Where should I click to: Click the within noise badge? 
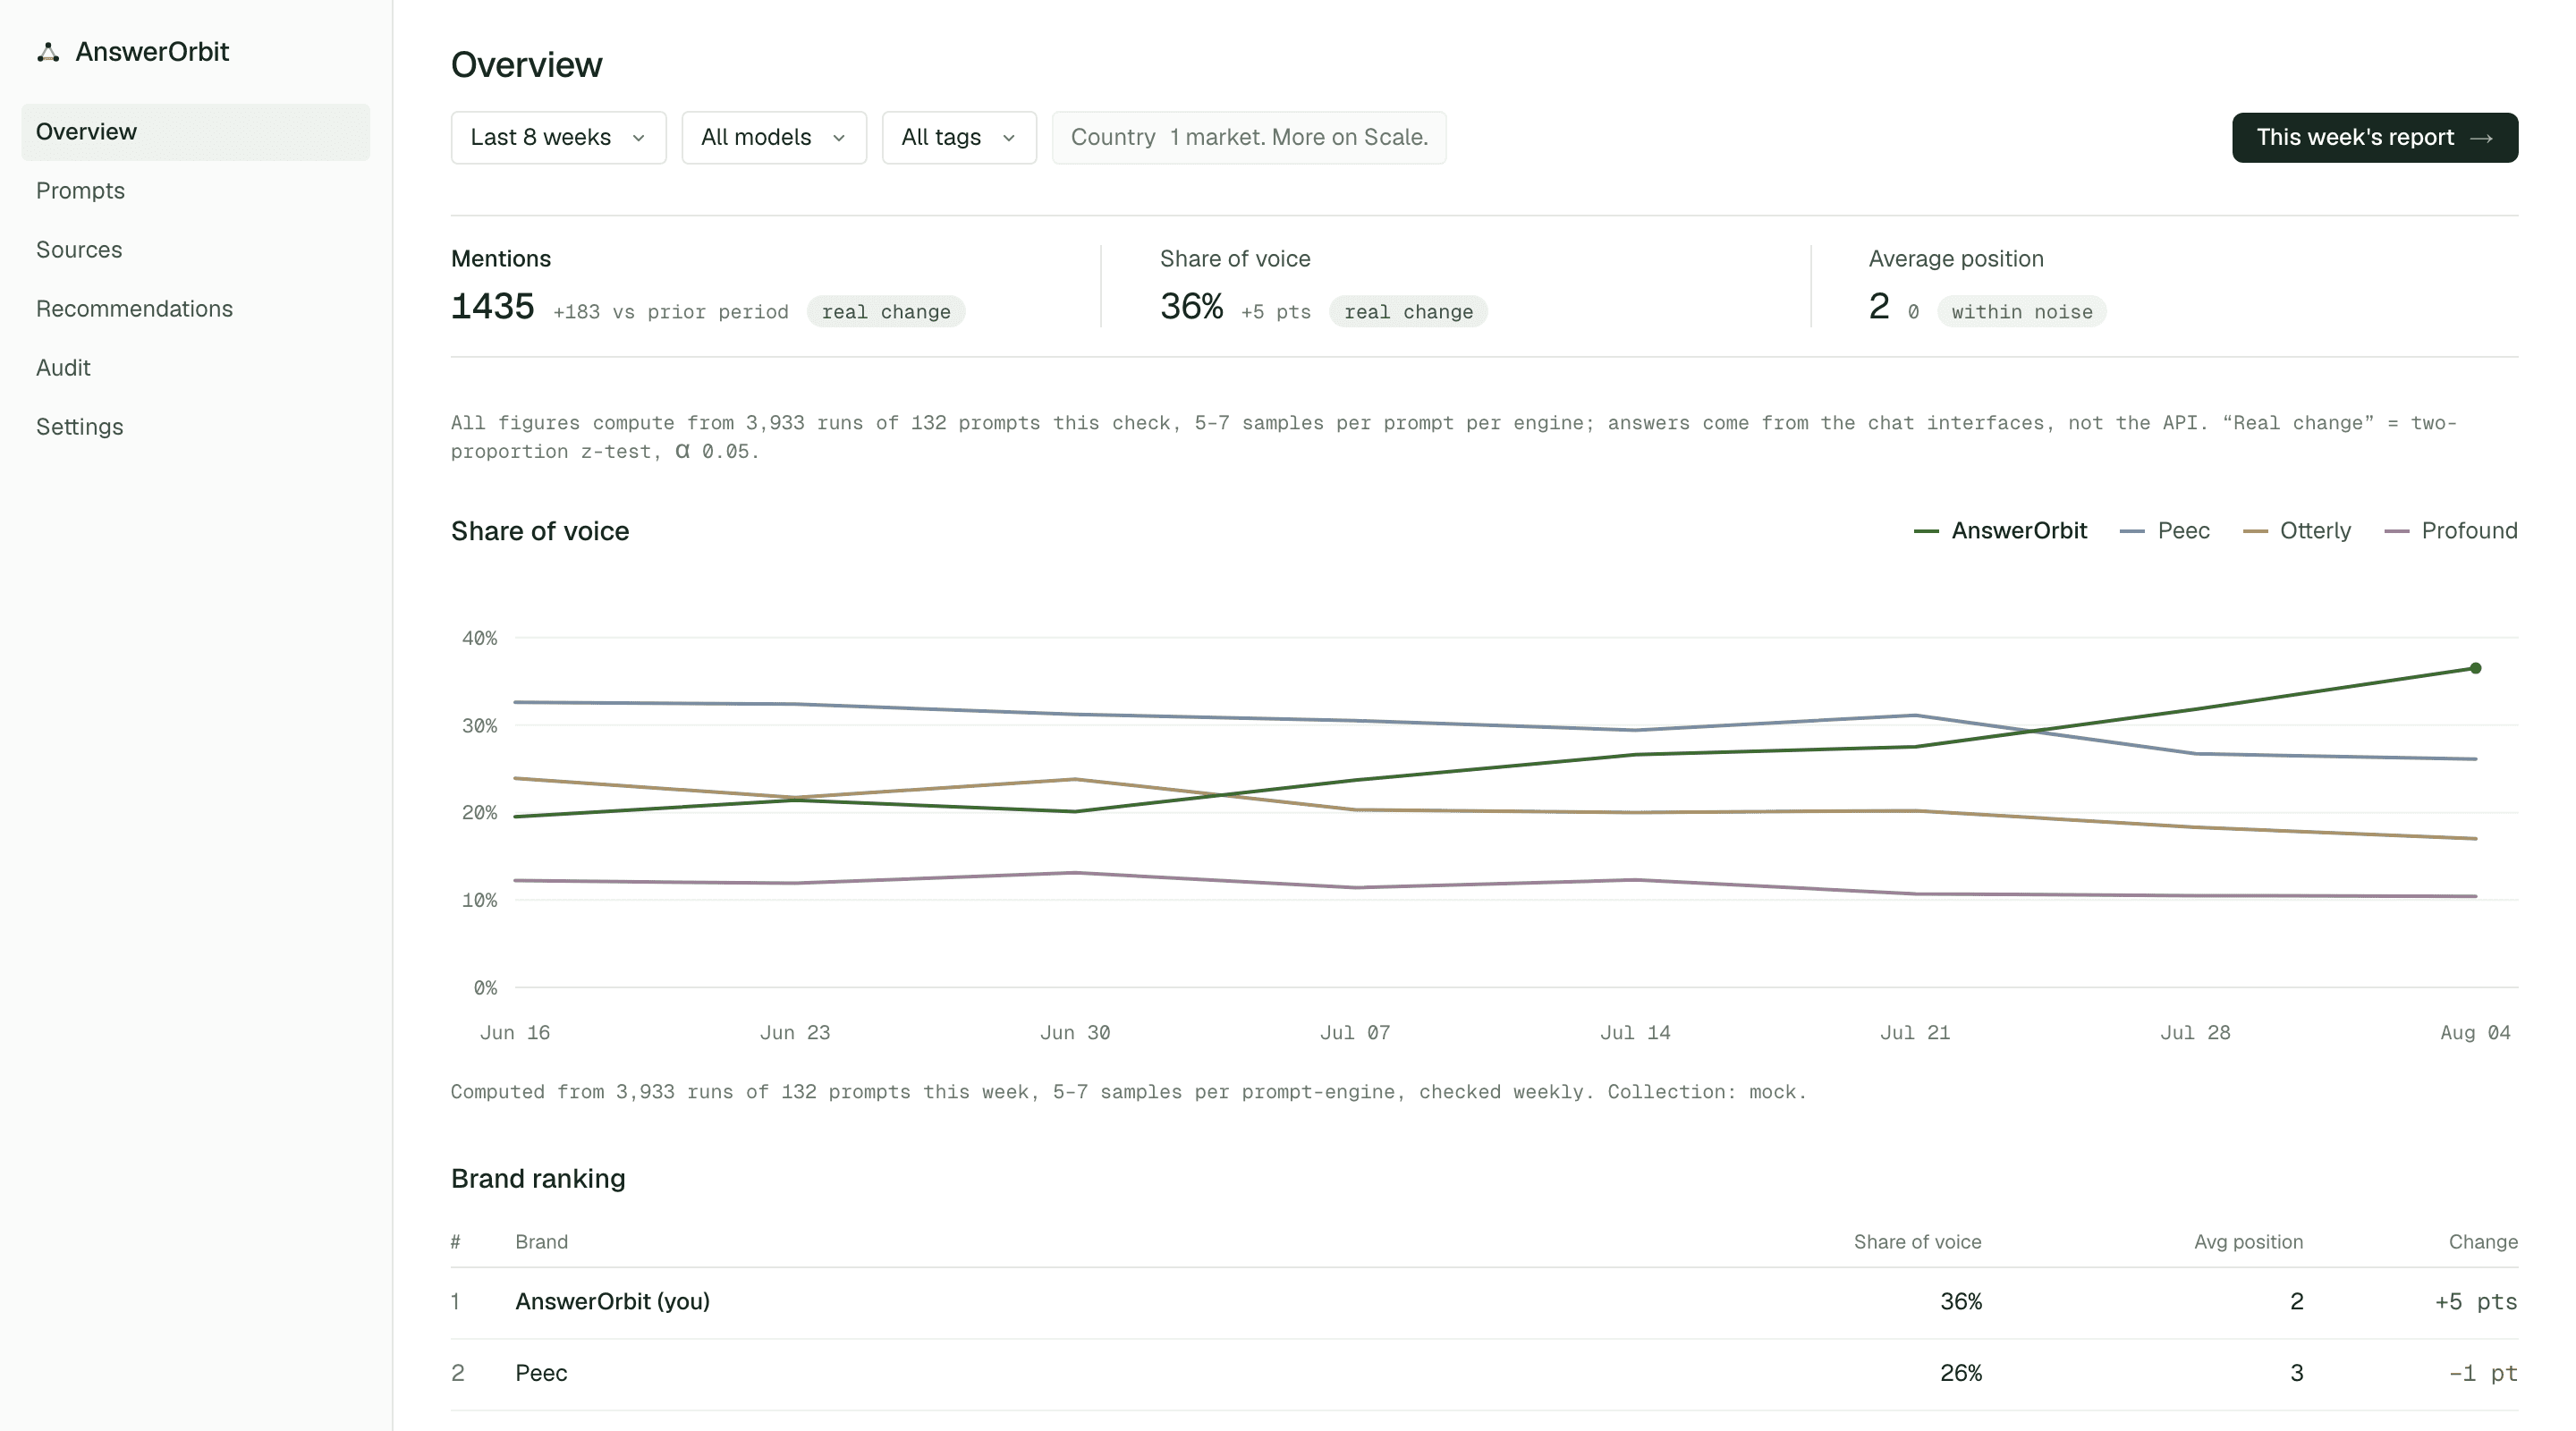point(2022,312)
